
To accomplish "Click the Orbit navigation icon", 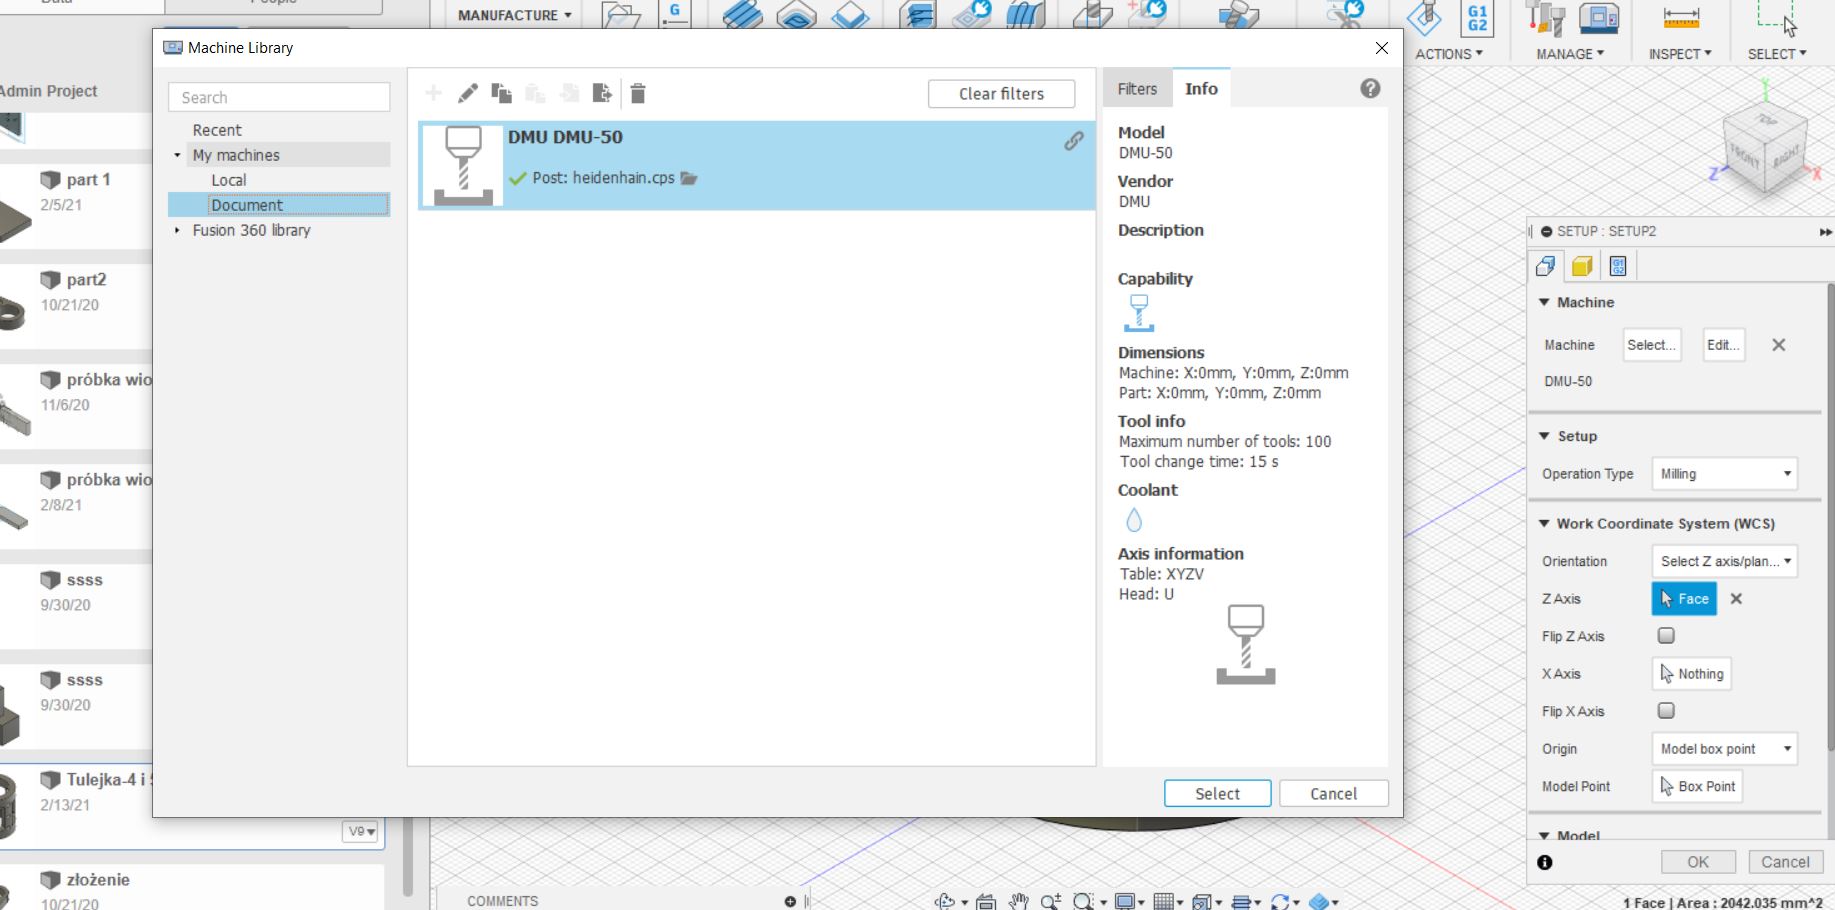I will point(944,902).
